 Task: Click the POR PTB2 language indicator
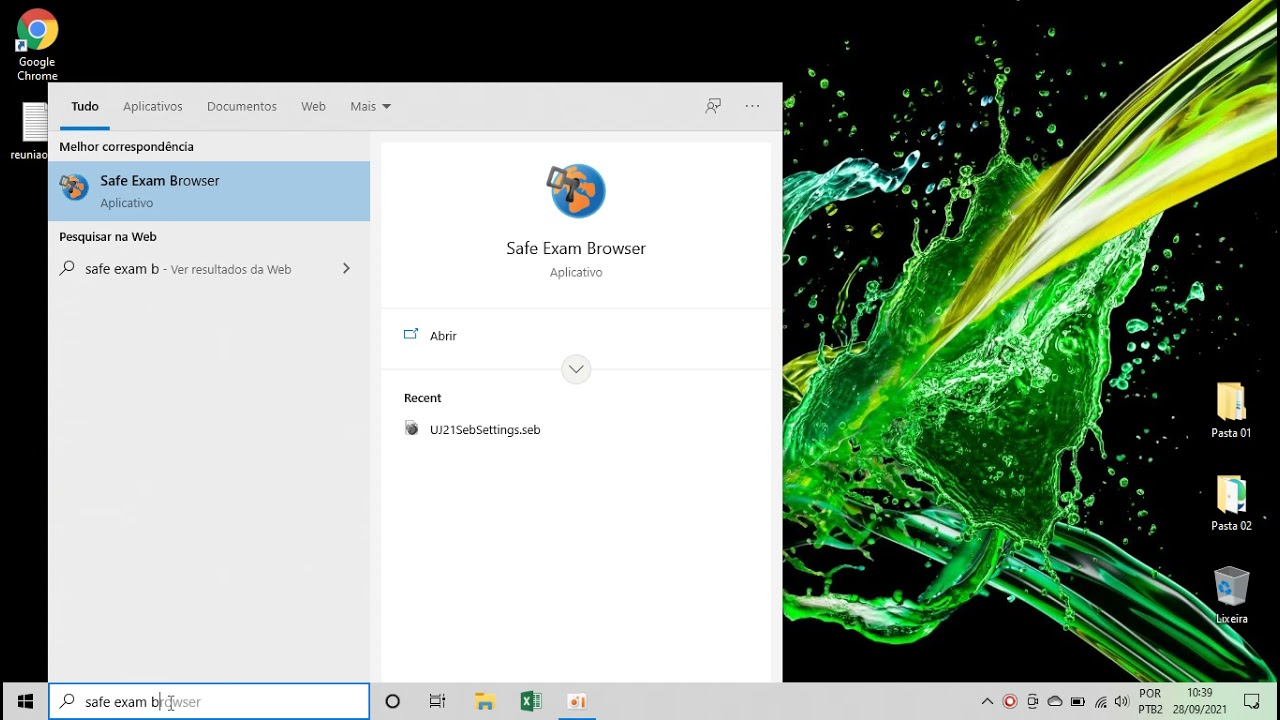pos(1150,701)
